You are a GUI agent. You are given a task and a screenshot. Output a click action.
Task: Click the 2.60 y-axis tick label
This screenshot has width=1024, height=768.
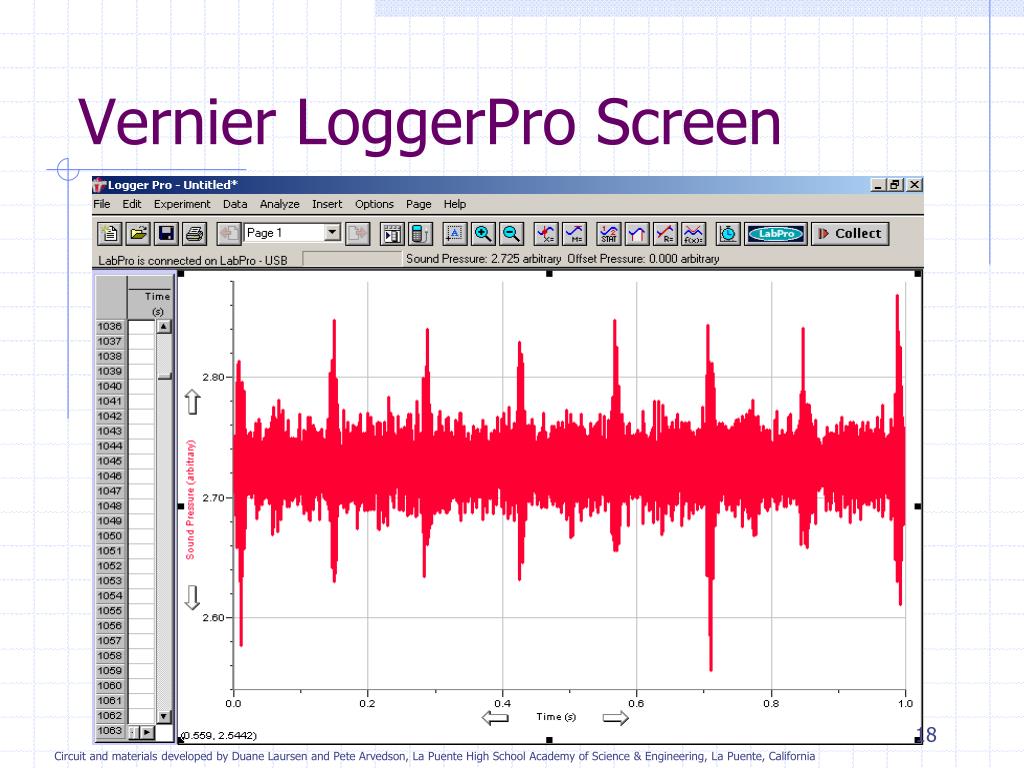coord(213,617)
